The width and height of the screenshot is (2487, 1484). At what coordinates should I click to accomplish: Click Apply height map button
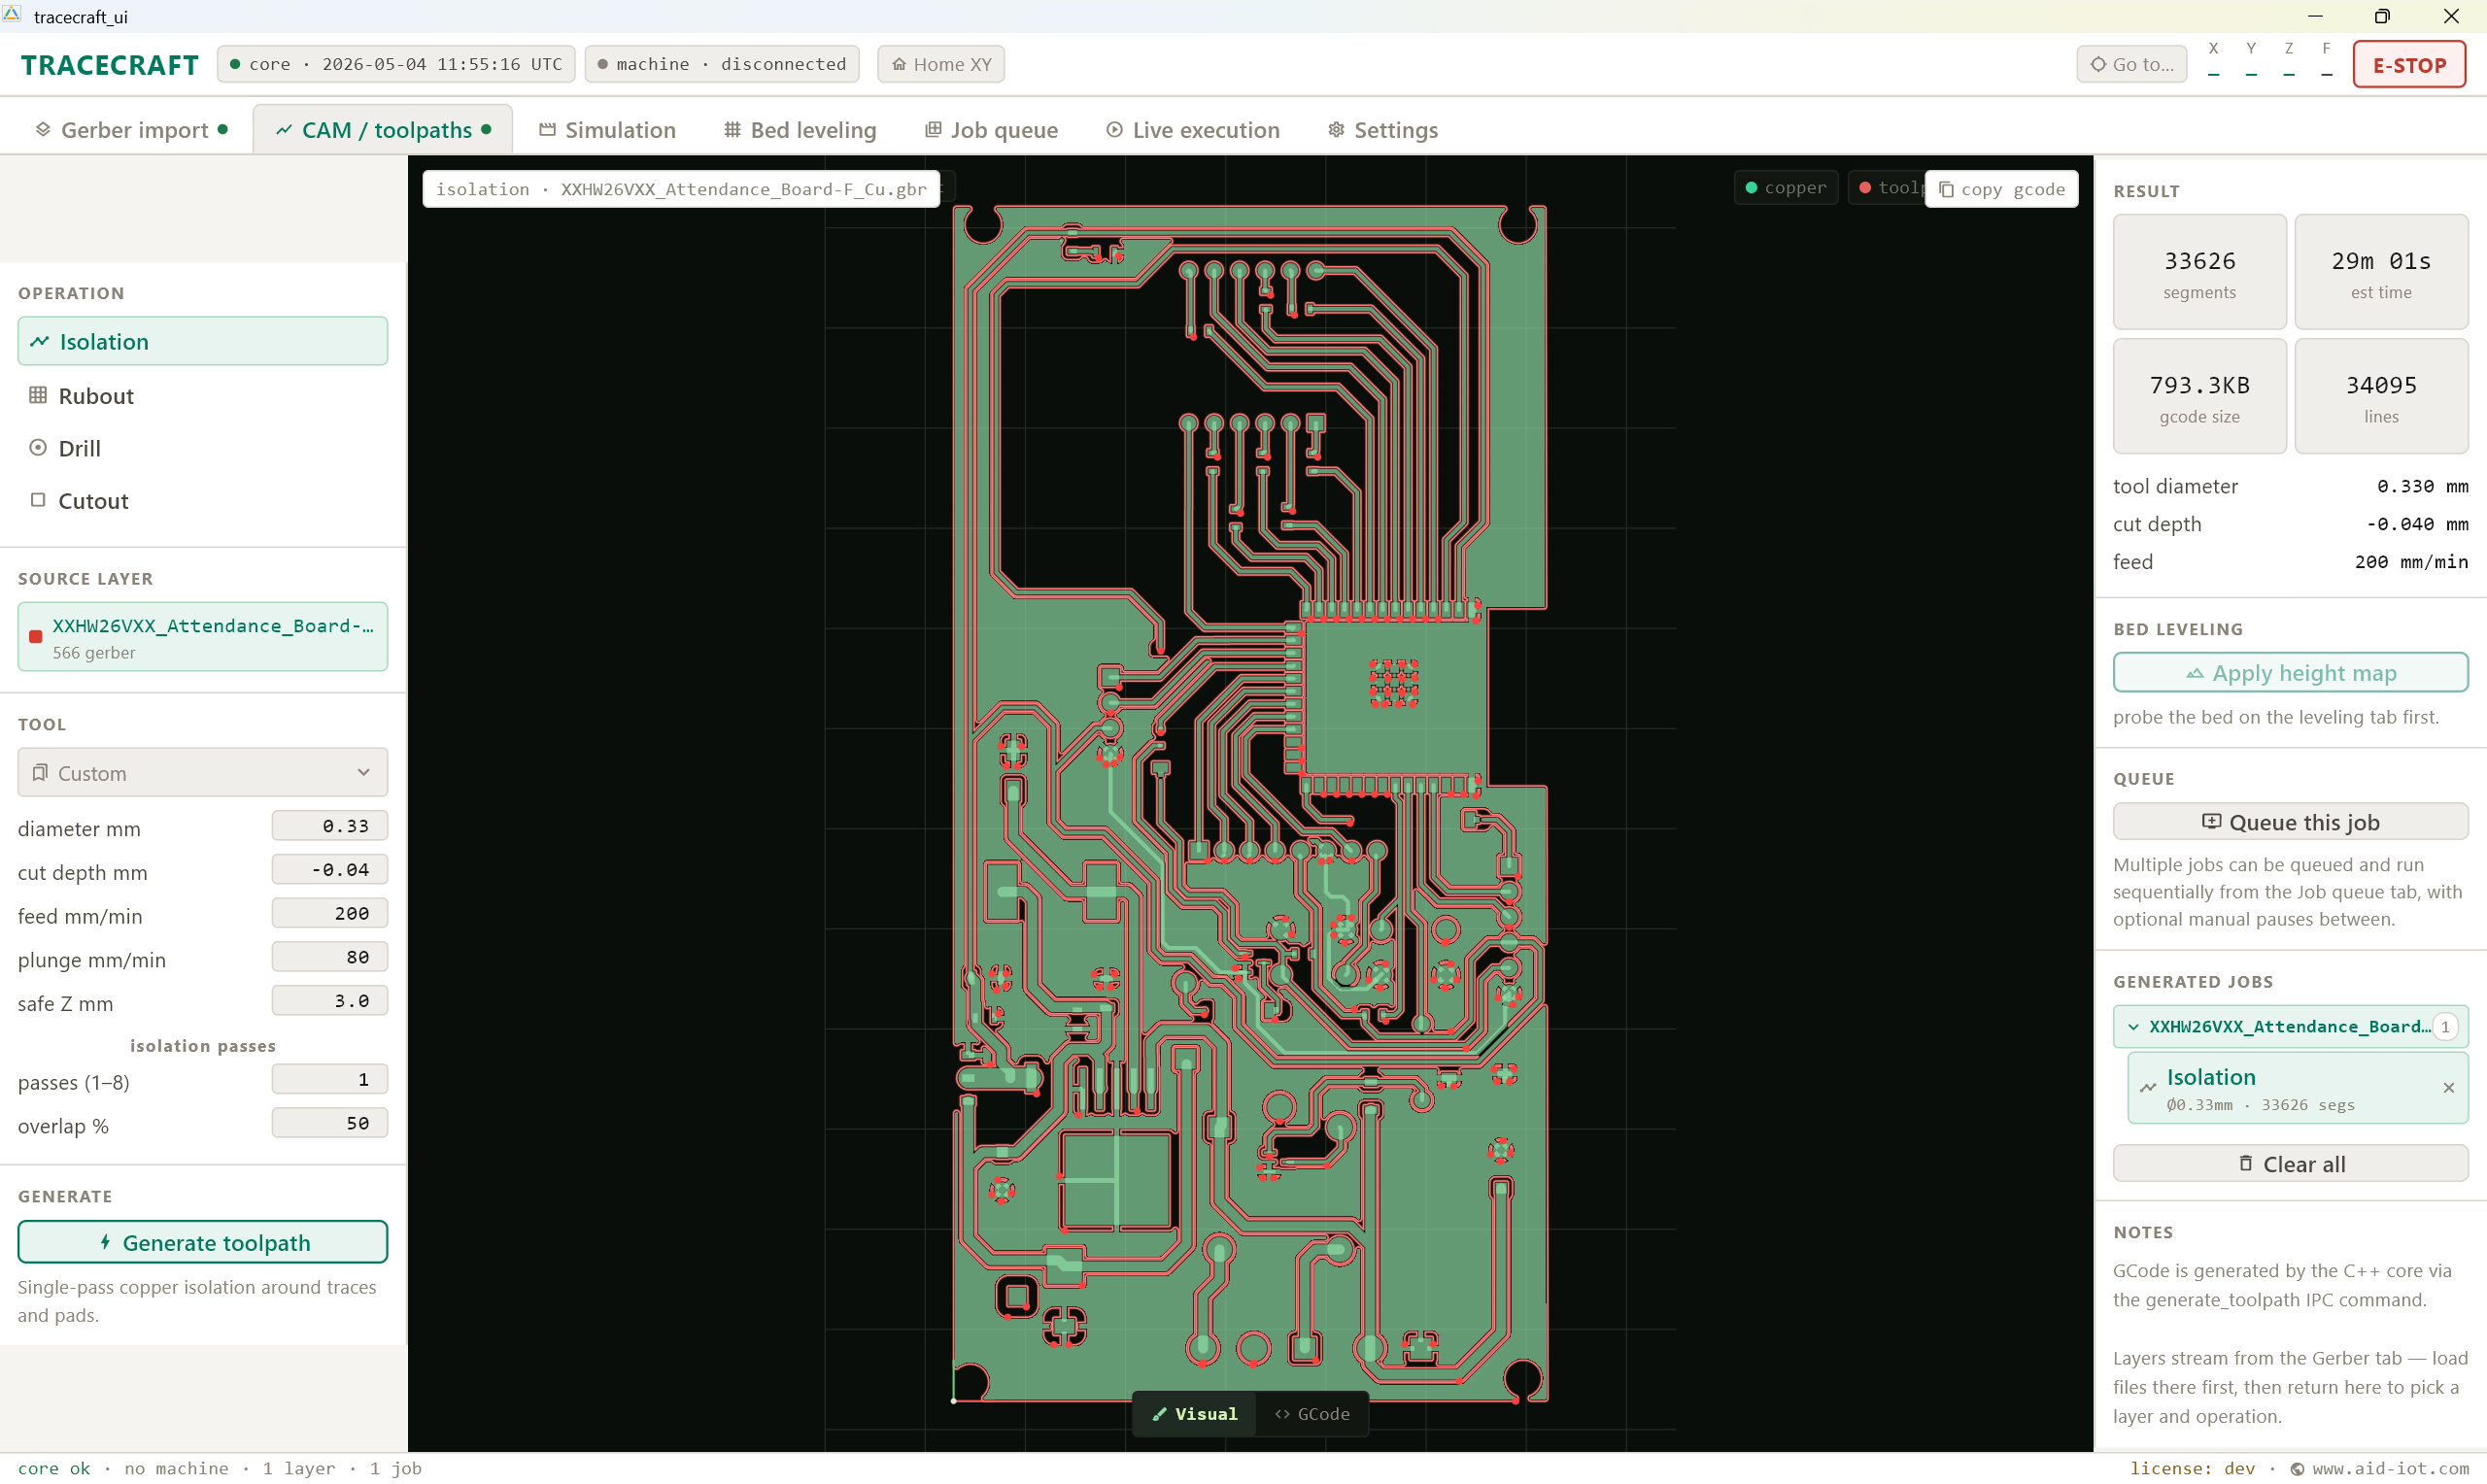2290,673
